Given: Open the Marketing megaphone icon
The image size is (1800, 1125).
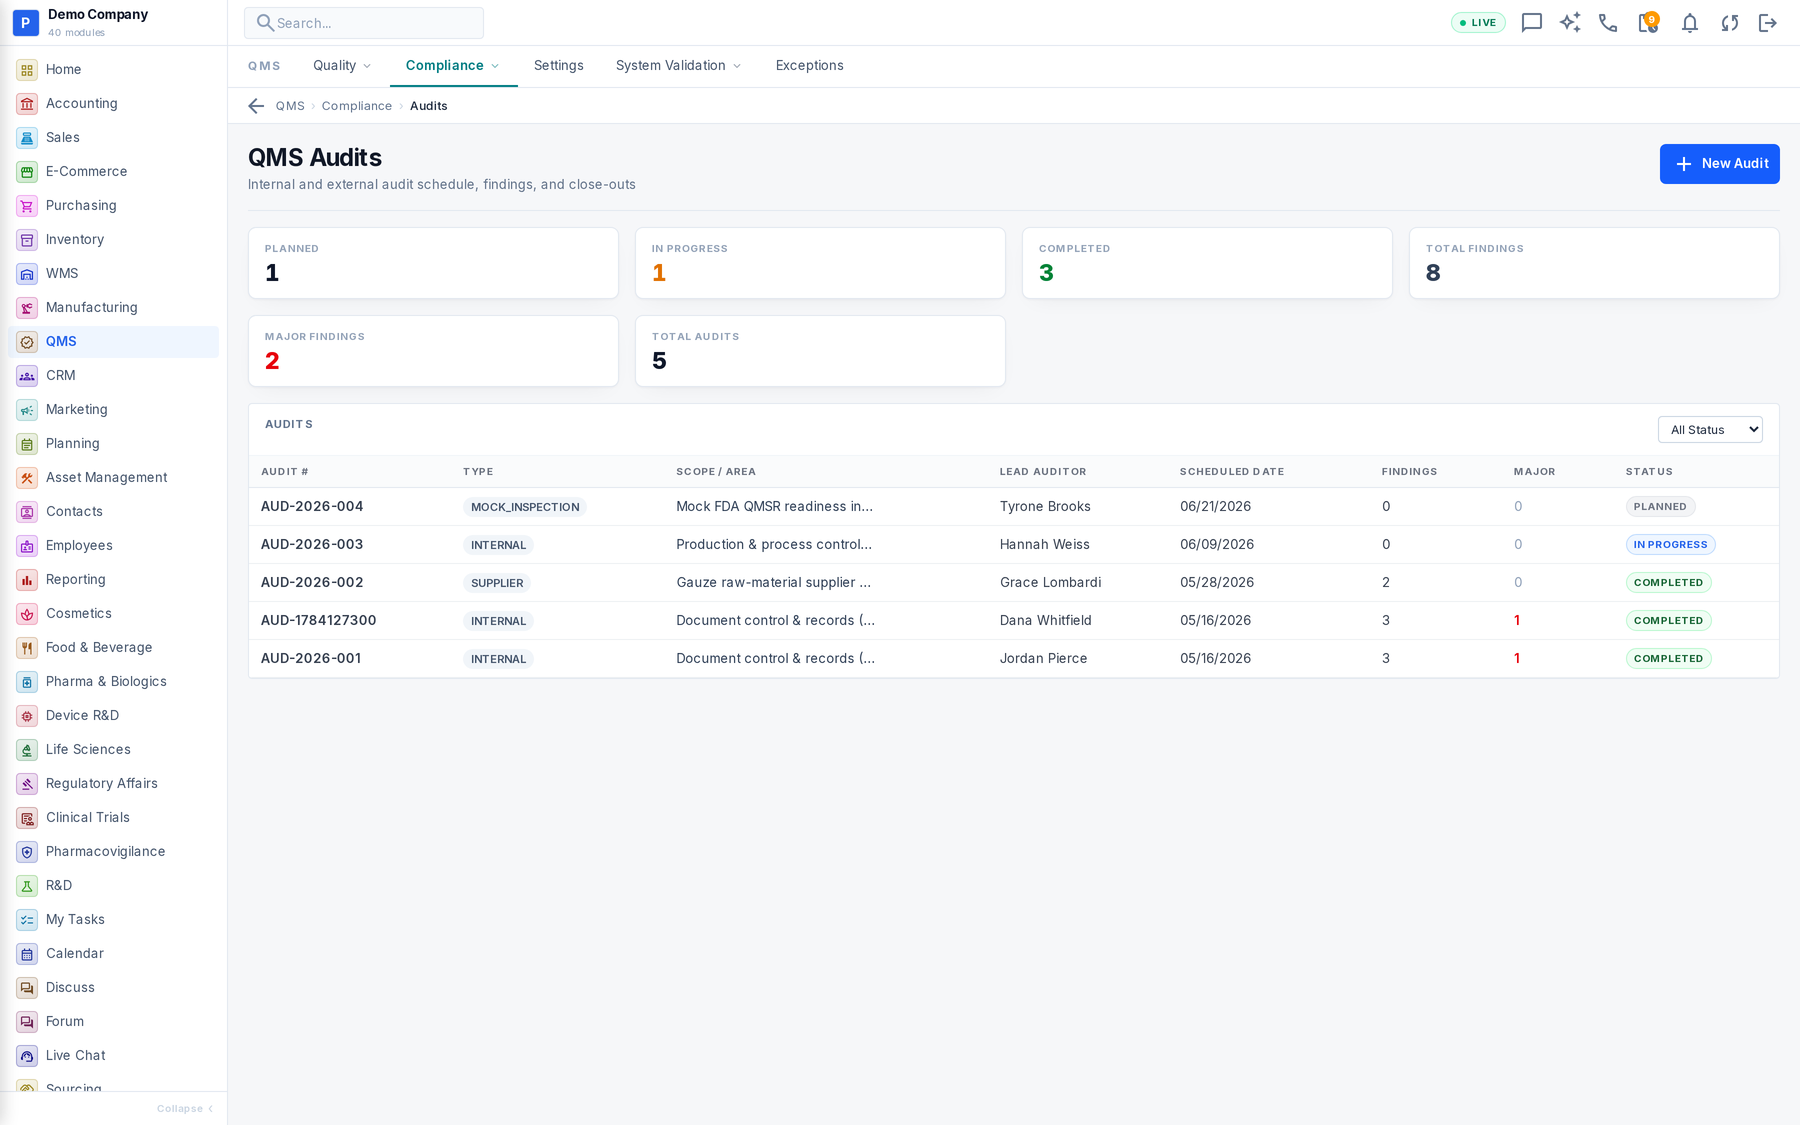Looking at the screenshot, I should pyautogui.click(x=27, y=410).
